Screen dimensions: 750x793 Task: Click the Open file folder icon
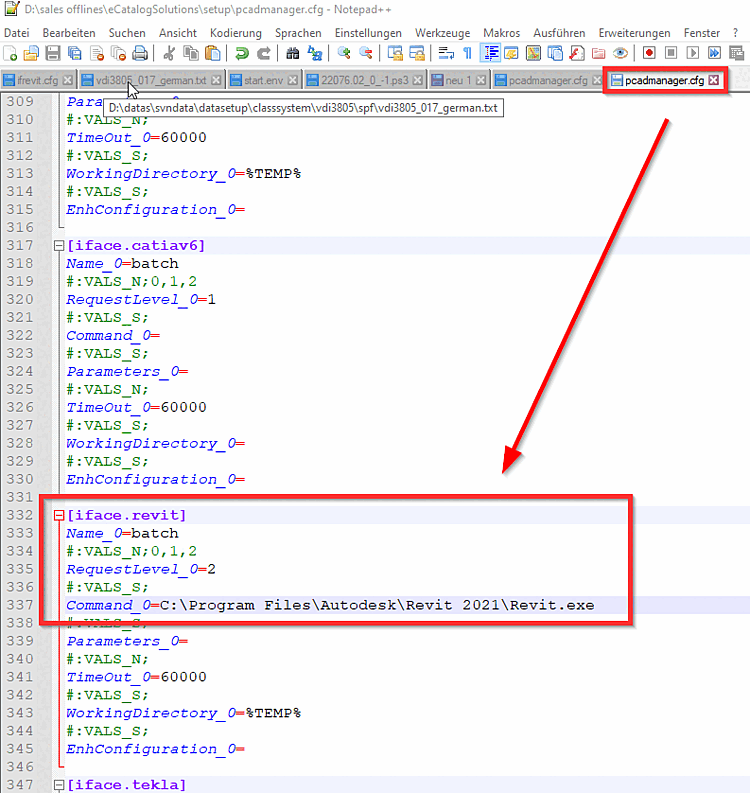[x=31, y=53]
